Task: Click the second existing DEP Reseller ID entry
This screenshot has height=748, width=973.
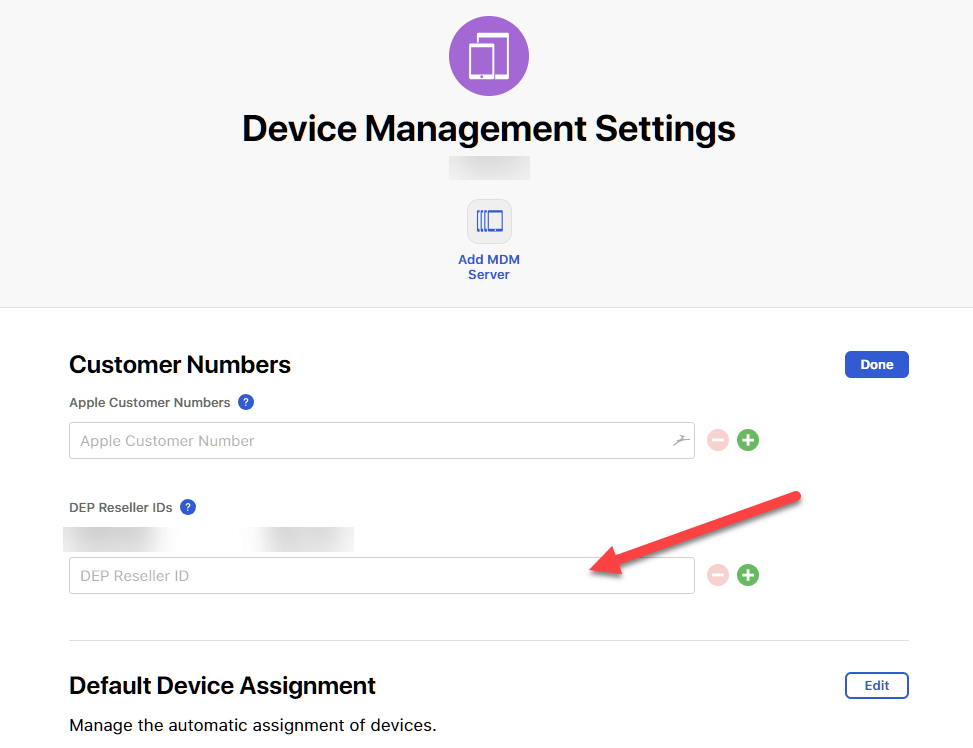Action: point(299,538)
